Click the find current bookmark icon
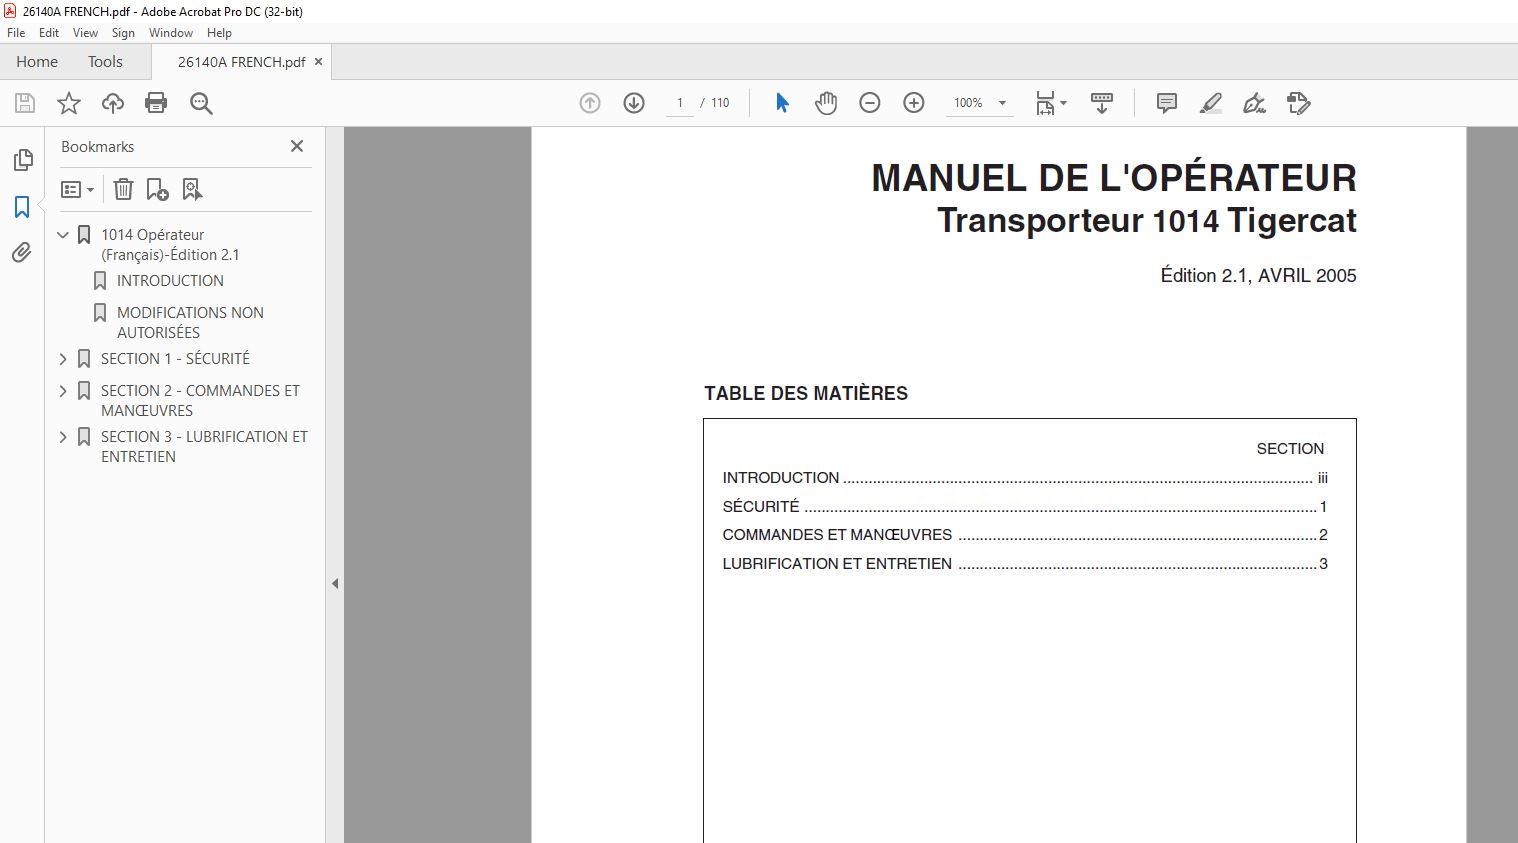Image resolution: width=1518 pixels, height=843 pixels. [x=192, y=189]
